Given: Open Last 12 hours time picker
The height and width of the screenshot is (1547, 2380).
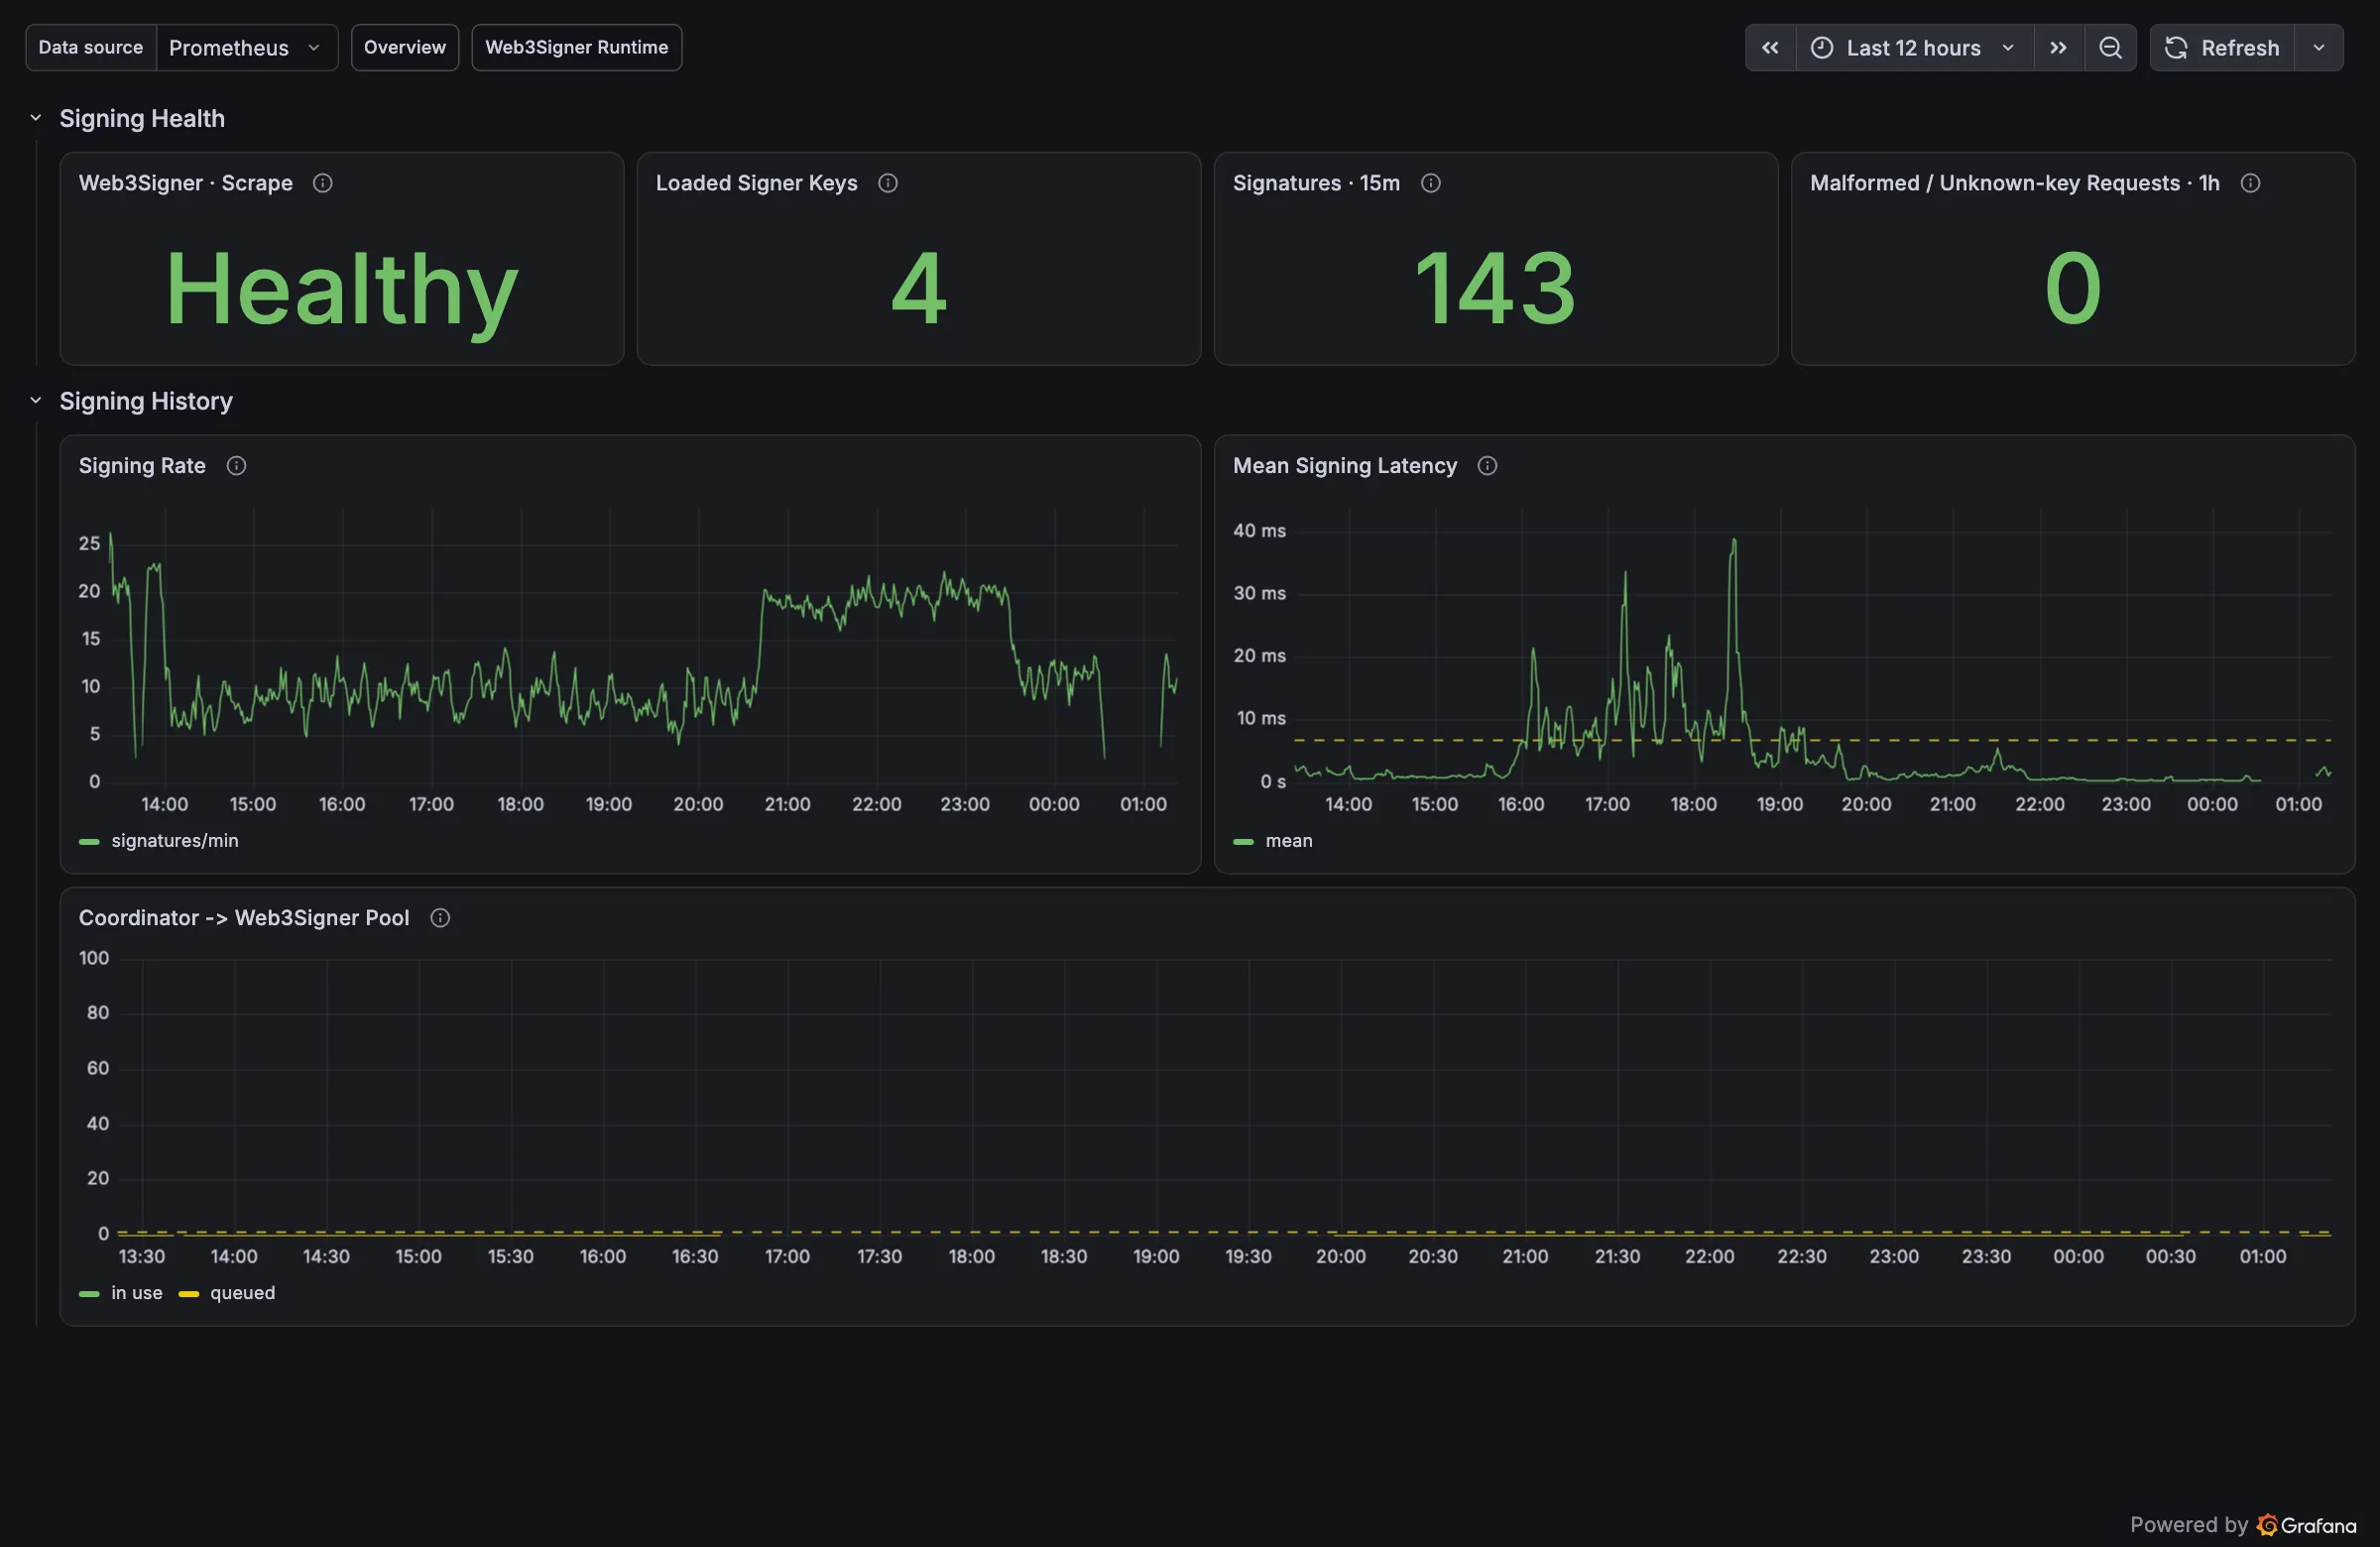Looking at the screenshot, I should coord(1915,48).
